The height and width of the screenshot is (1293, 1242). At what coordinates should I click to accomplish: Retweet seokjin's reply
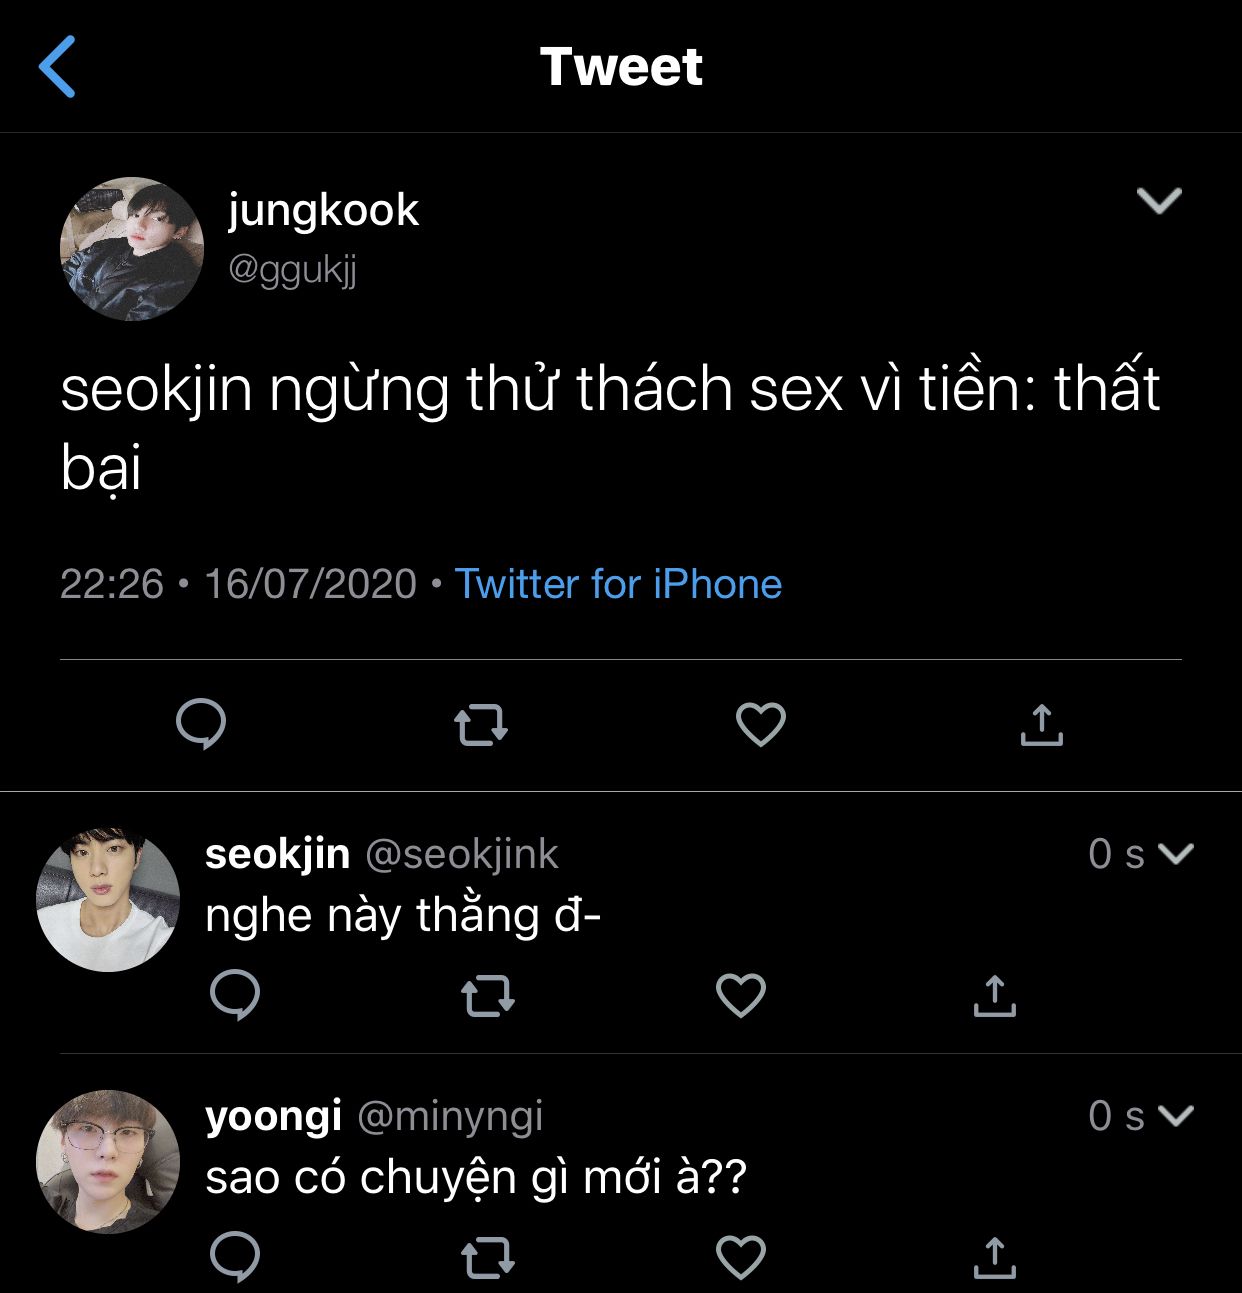(487, 996)
